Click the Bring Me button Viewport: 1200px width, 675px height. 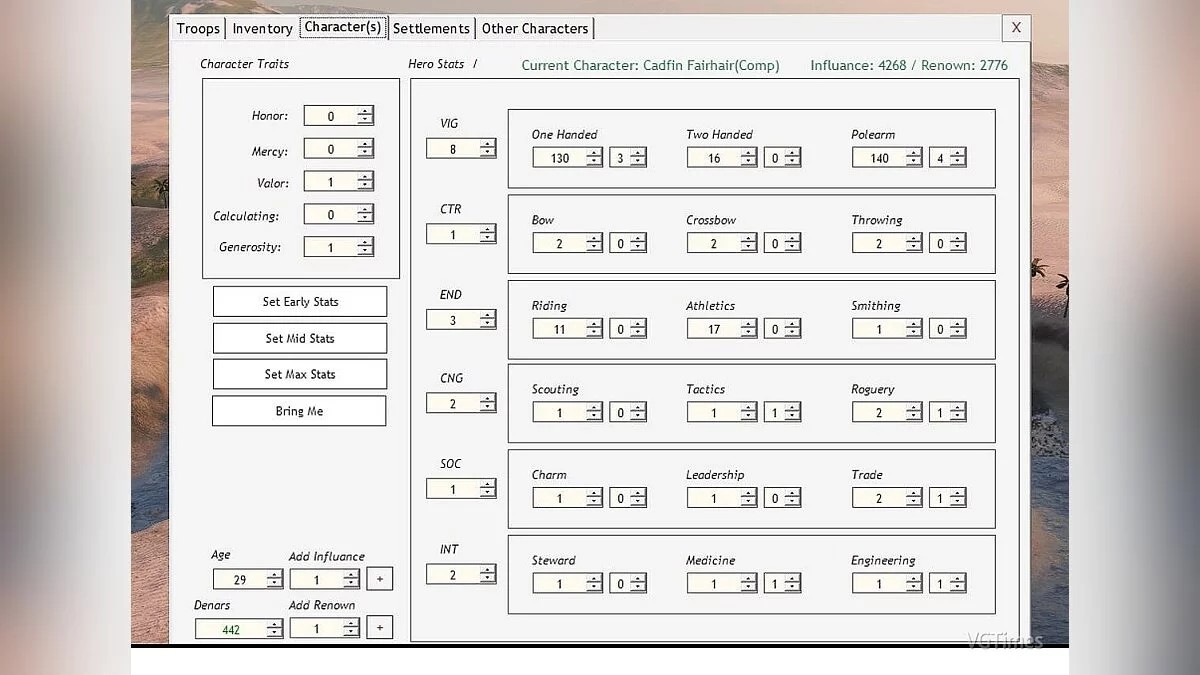coord(299,411)
